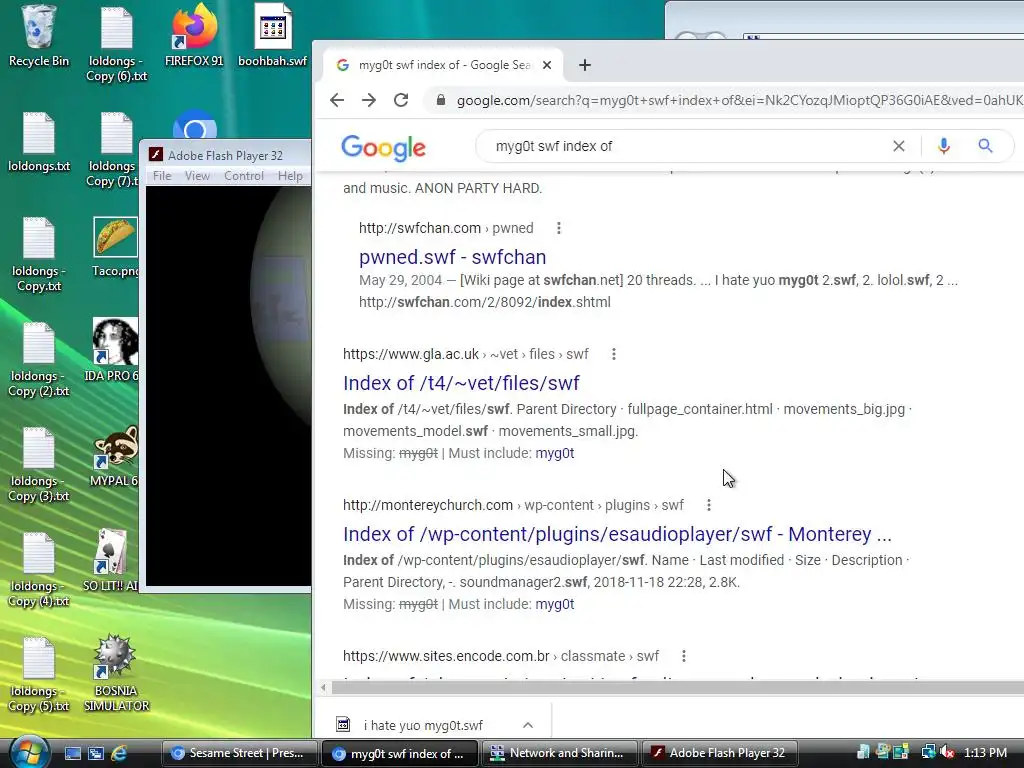The height and width of the screenshot is (768, 1024).
Task: Select the FIREFOX 91 desktop shortcut
Action: point(194,37)
